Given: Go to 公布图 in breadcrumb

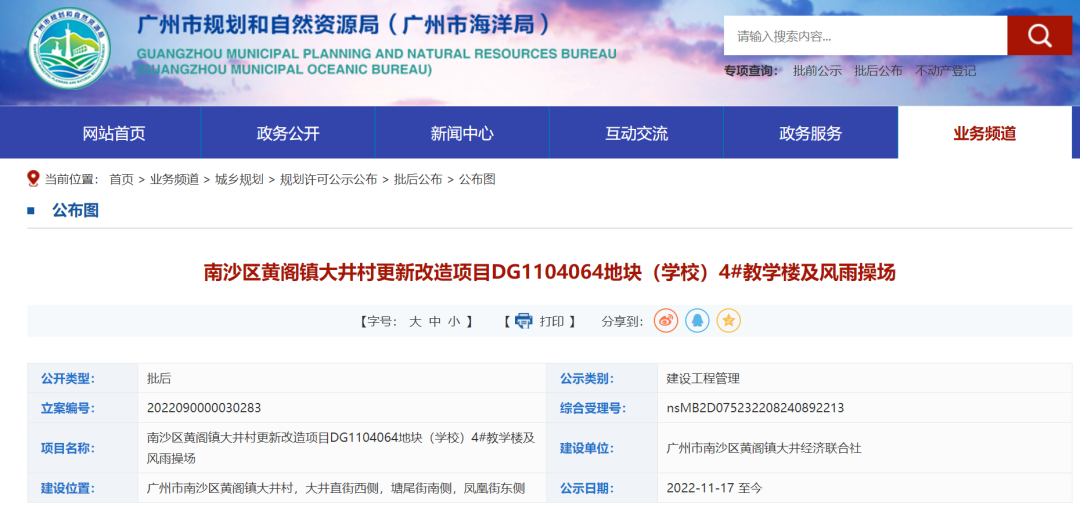Looking at the screenshot, I should coord(477,180).
